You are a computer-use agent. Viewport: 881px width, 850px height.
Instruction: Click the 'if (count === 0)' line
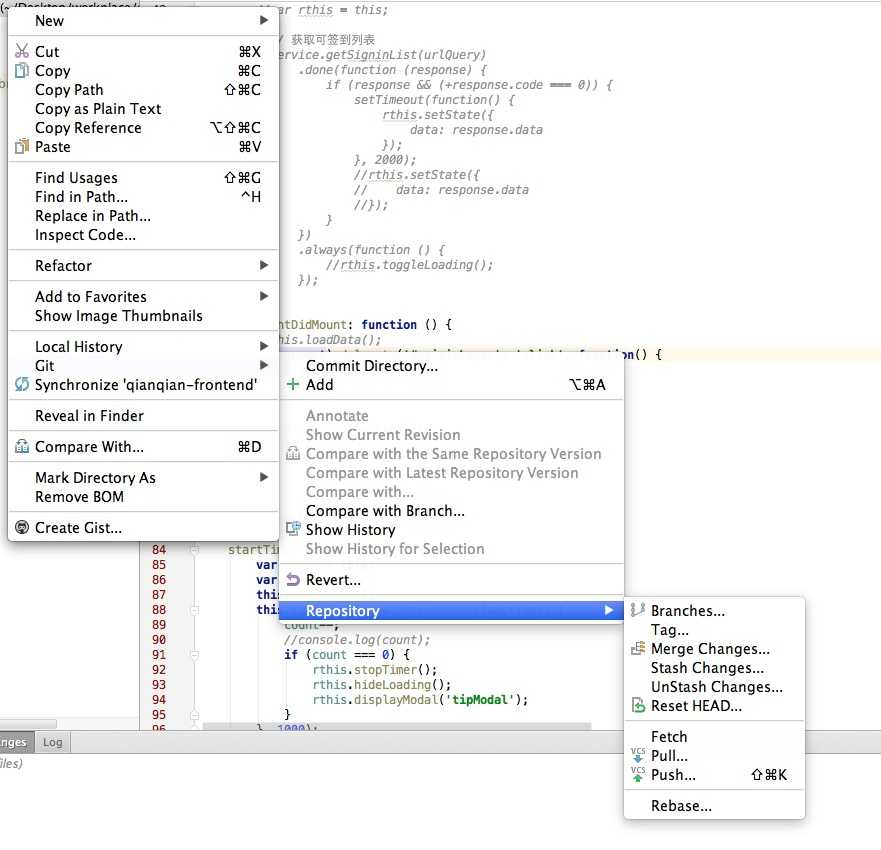coord(347,654)
